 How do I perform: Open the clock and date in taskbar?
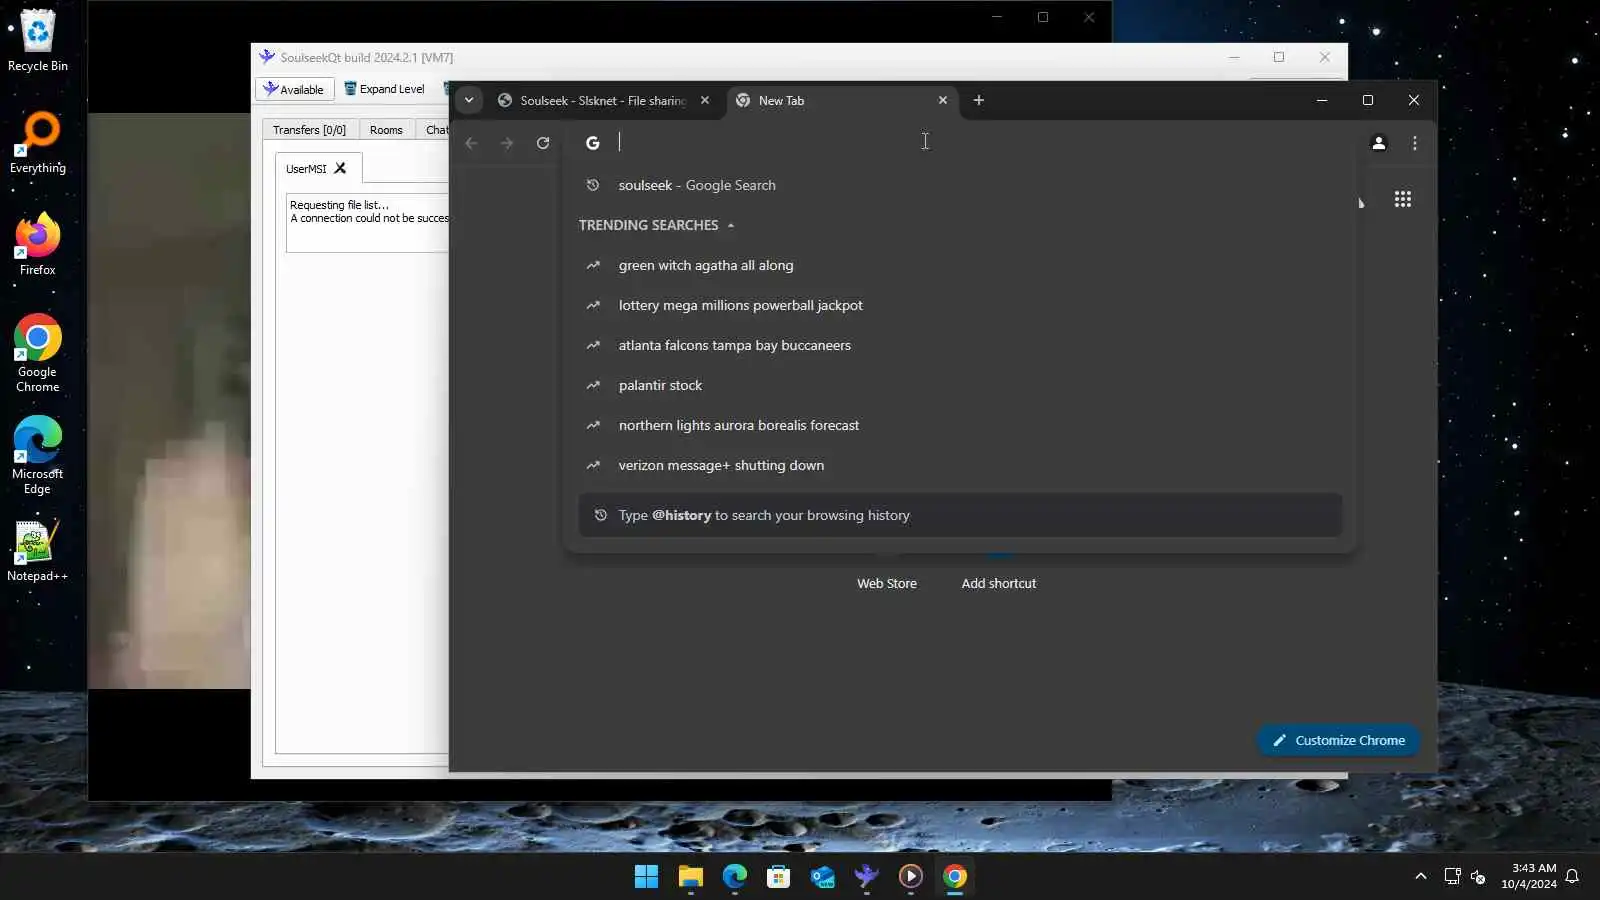pyautogui.click(x=1529, y=877)
